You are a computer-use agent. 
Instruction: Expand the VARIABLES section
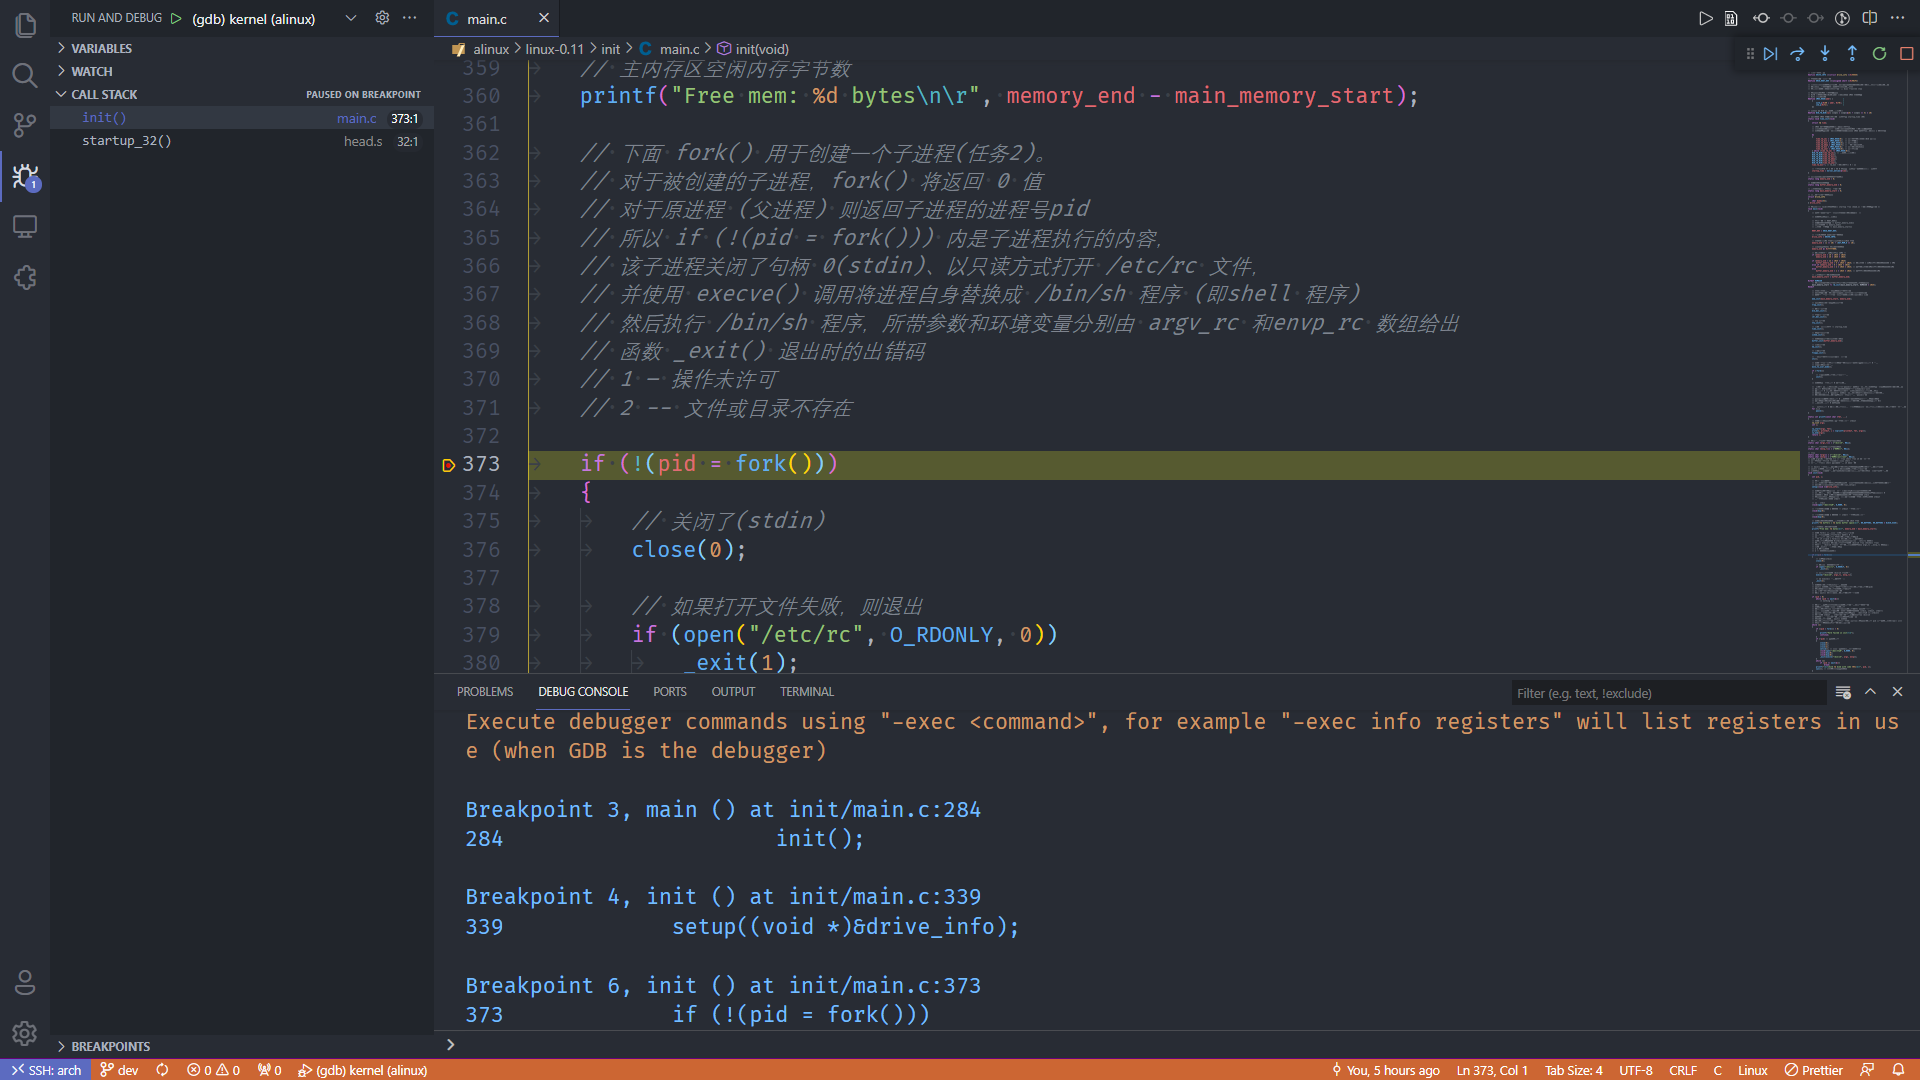[x=100, y=48]
